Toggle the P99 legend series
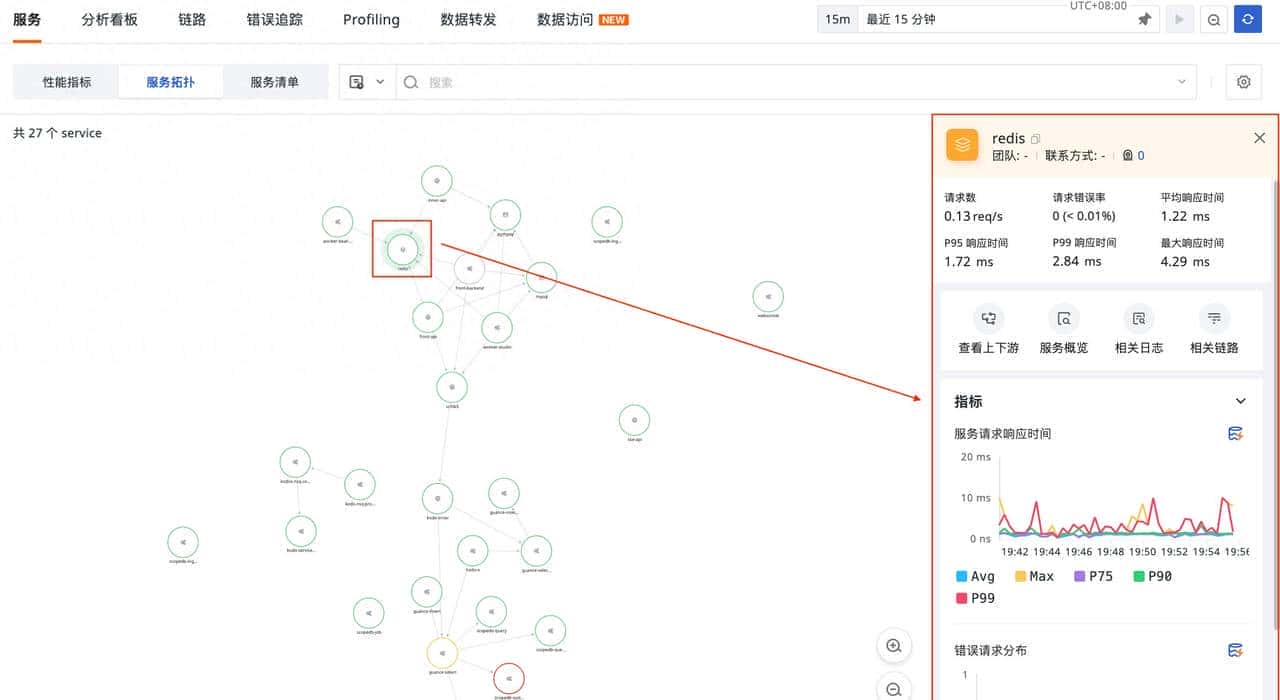Viewport: 1280px width, 700px height. coord(976,598)
